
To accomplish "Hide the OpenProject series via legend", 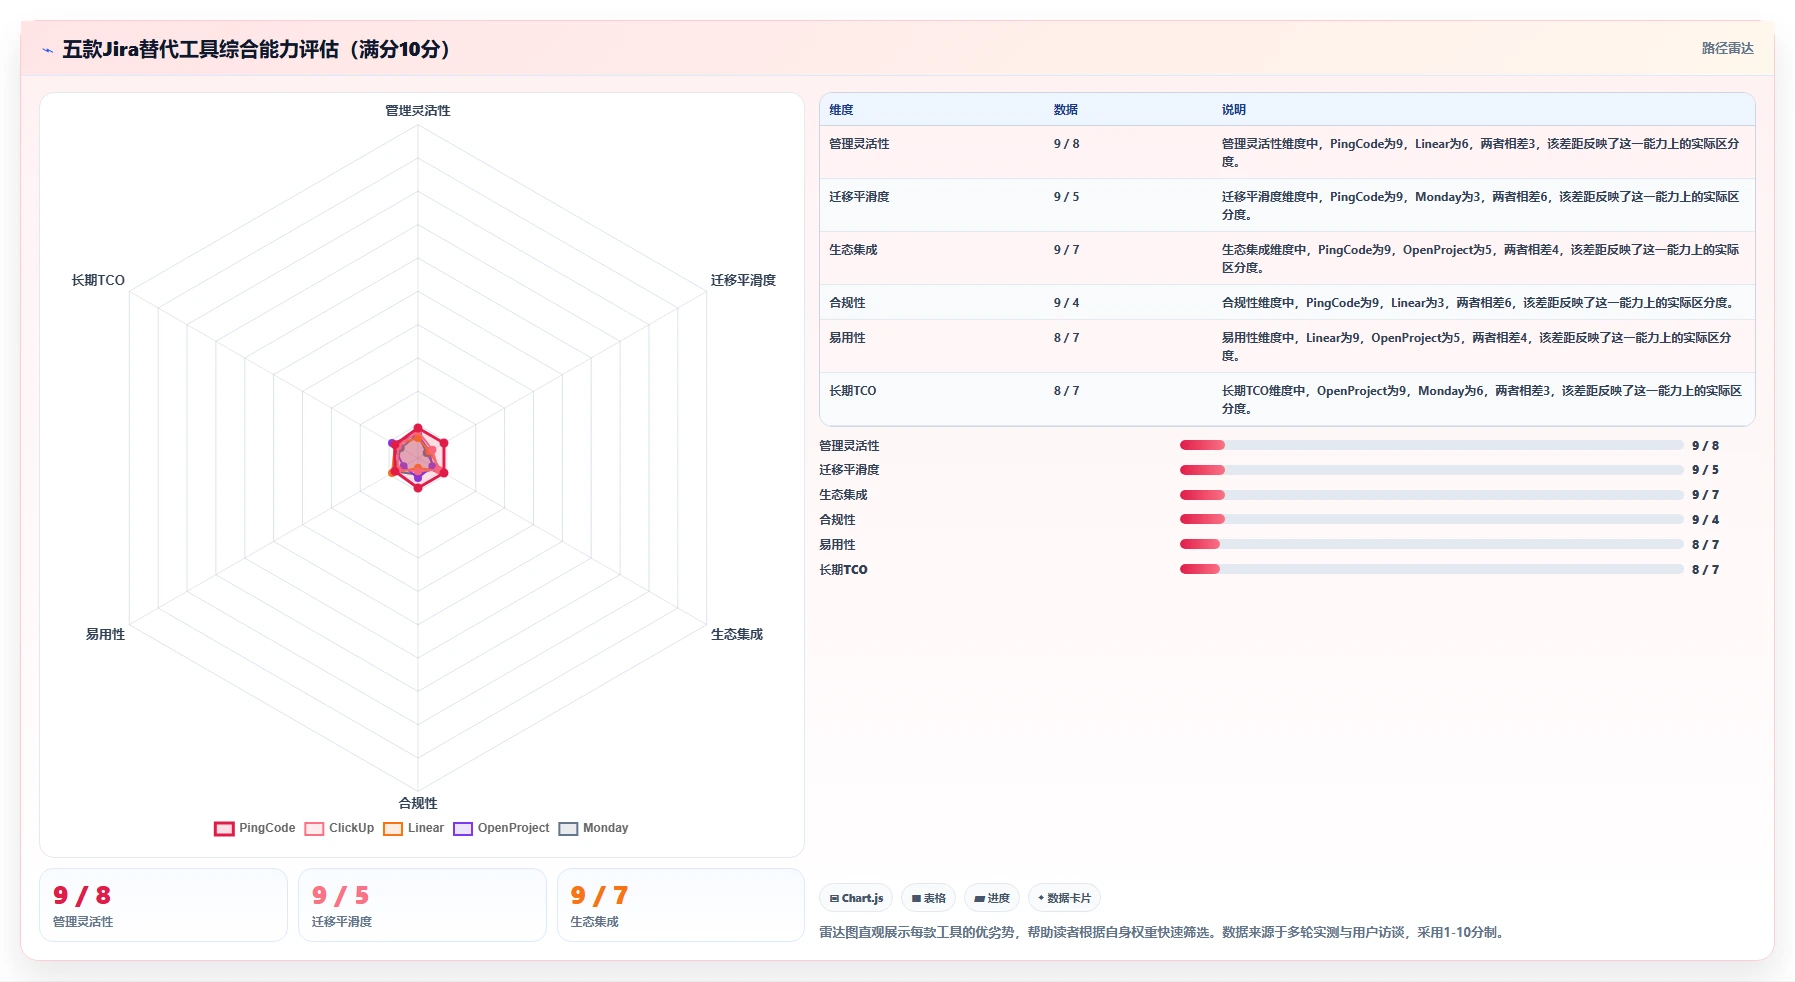I will point(501,828).
